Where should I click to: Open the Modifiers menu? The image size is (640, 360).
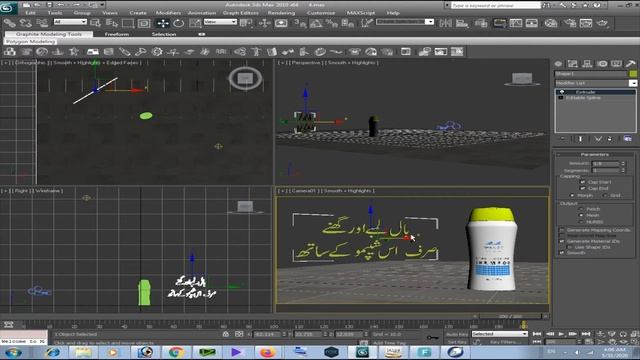168,13
